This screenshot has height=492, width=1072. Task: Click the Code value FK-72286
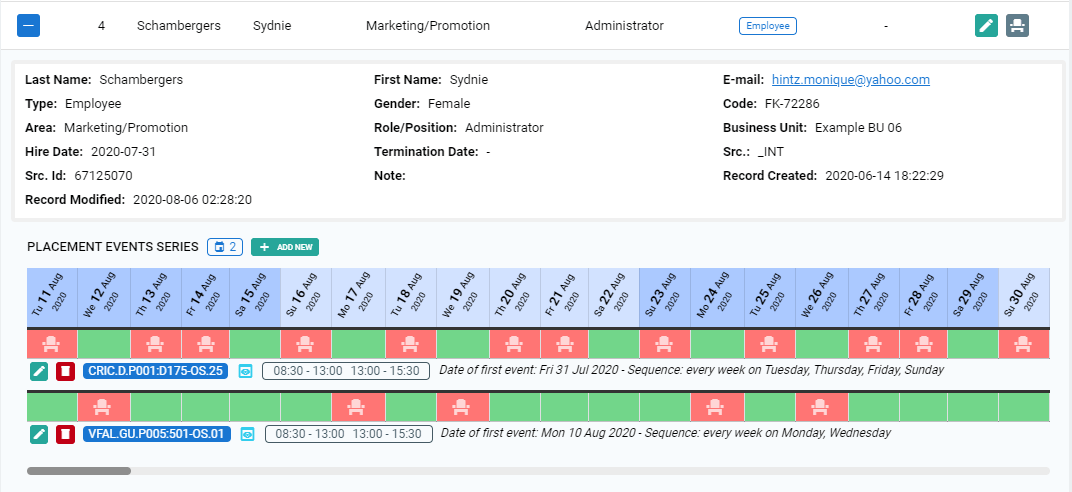coord(792,104)
